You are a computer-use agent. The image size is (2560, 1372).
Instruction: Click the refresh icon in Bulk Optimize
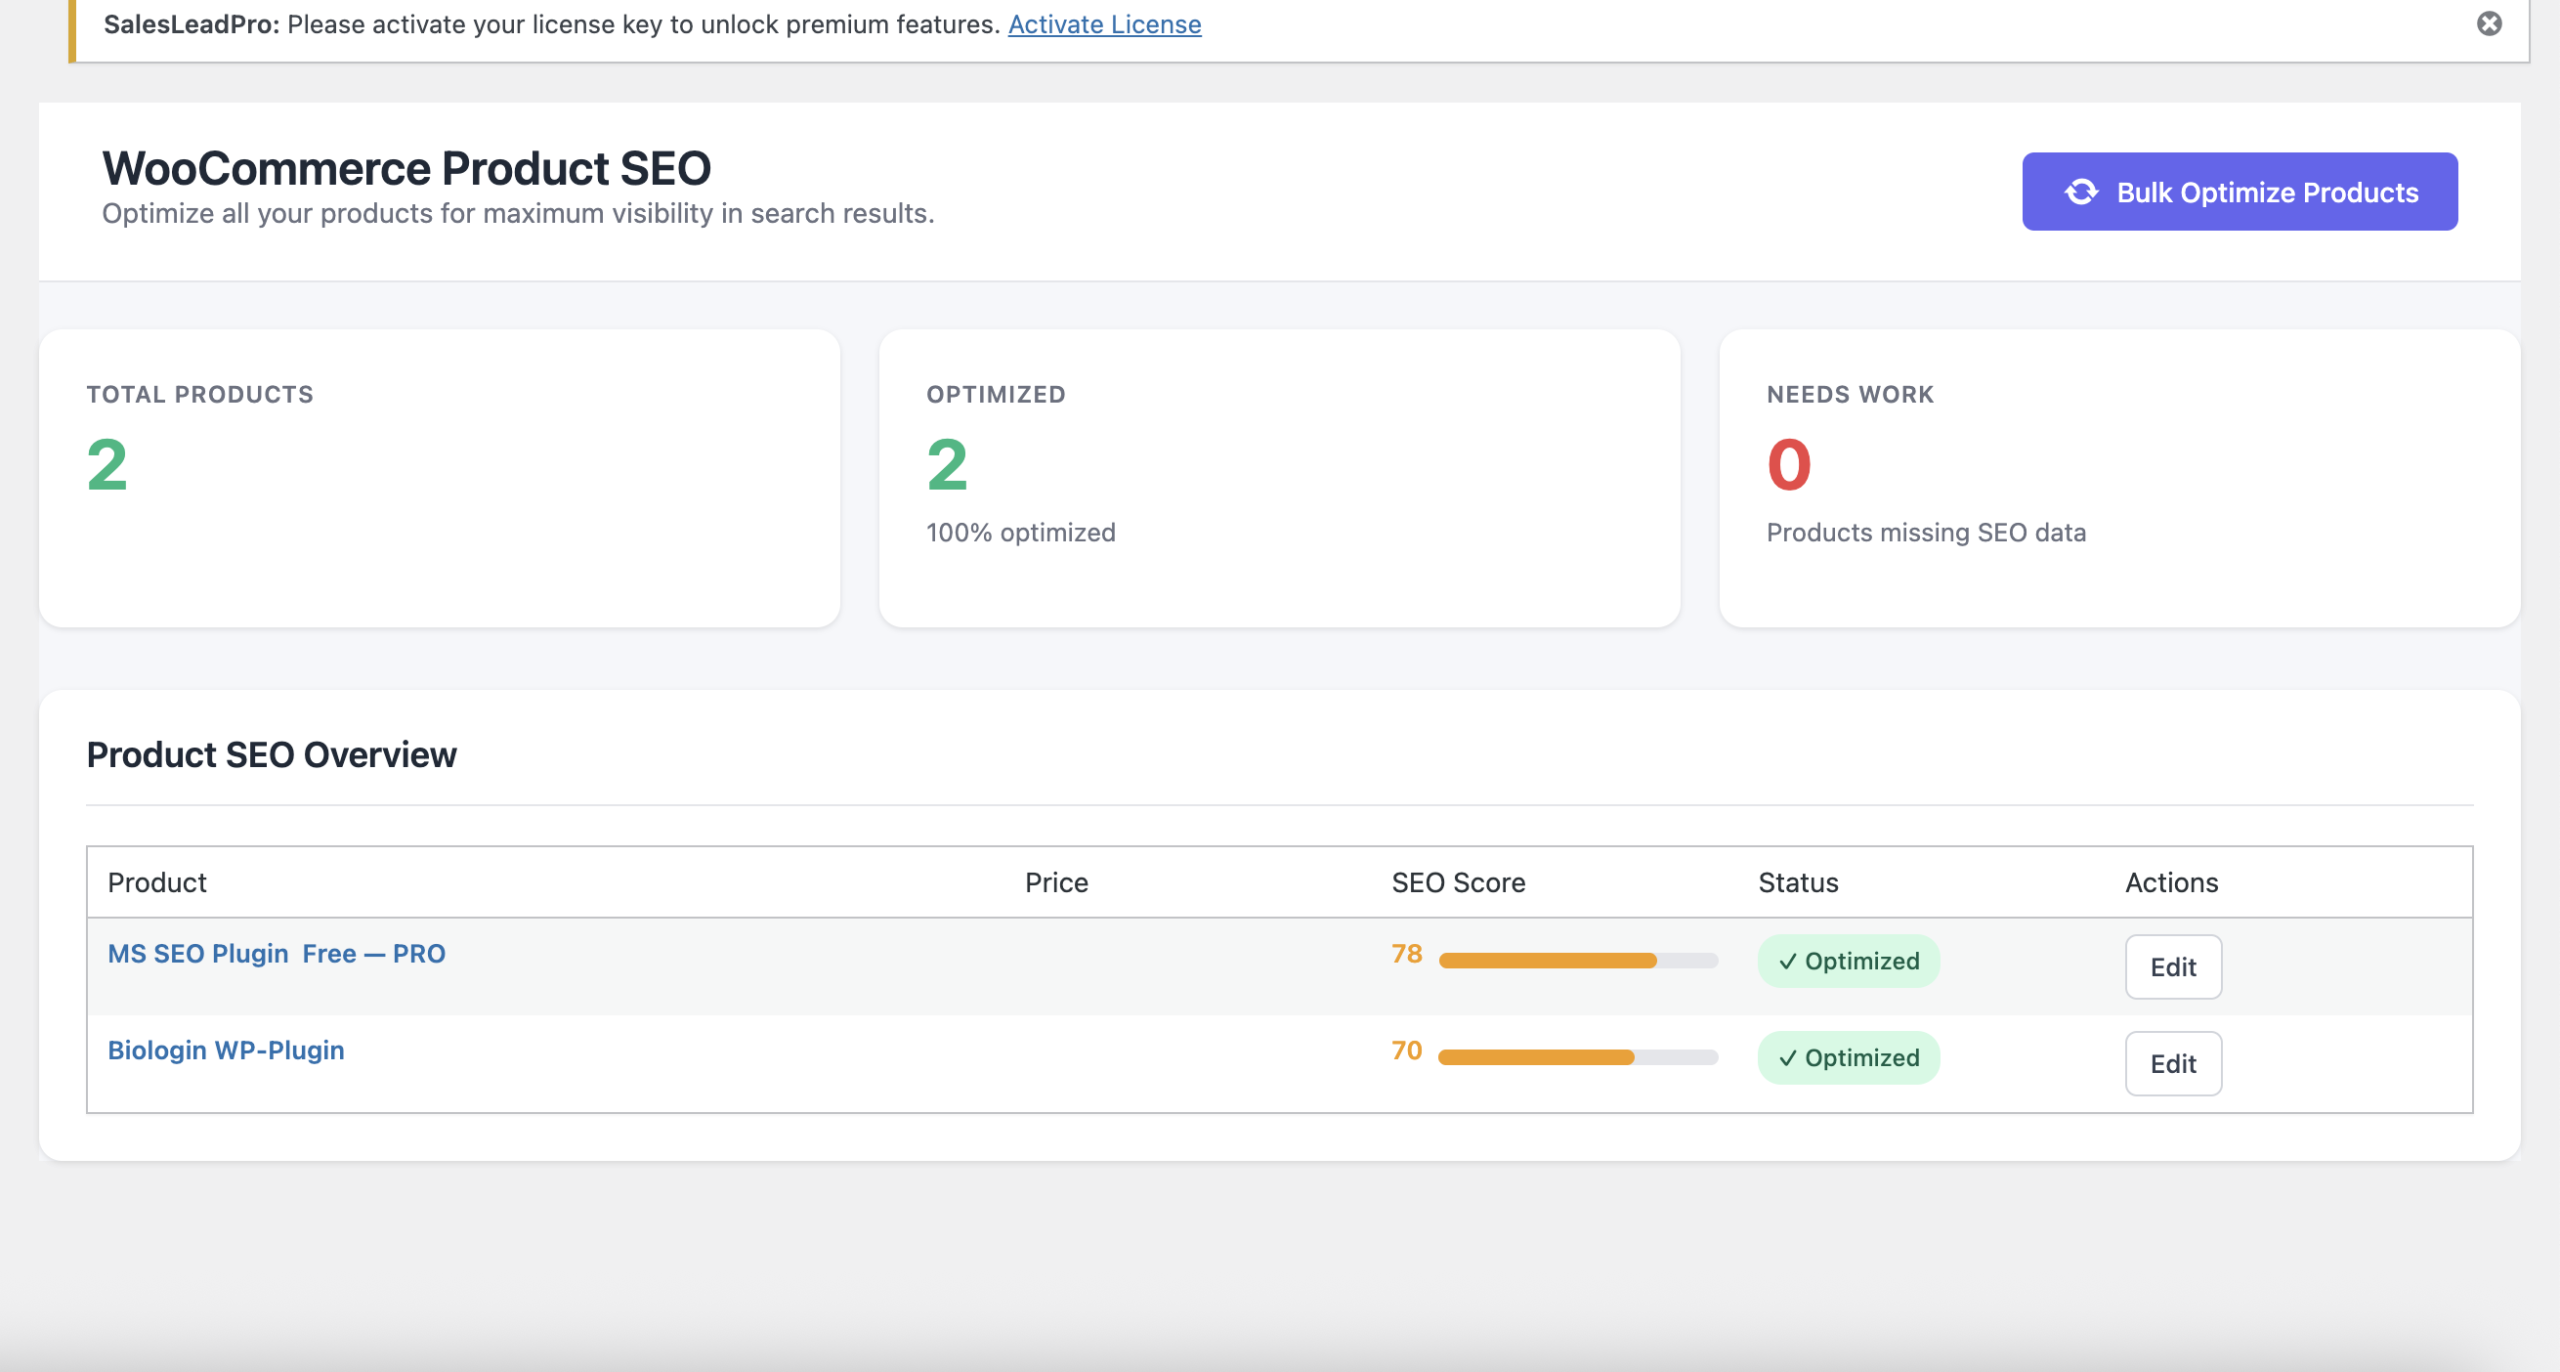tap(2081, 192)
